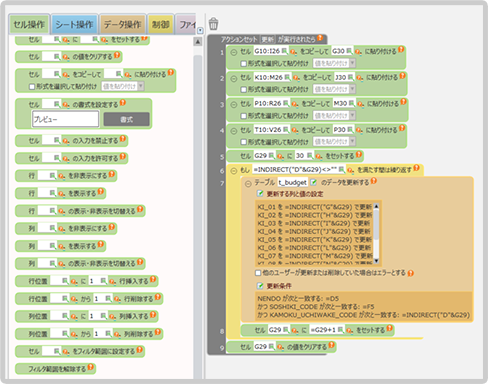Open help icon on row 5 をセットする block

click(359, 154)
